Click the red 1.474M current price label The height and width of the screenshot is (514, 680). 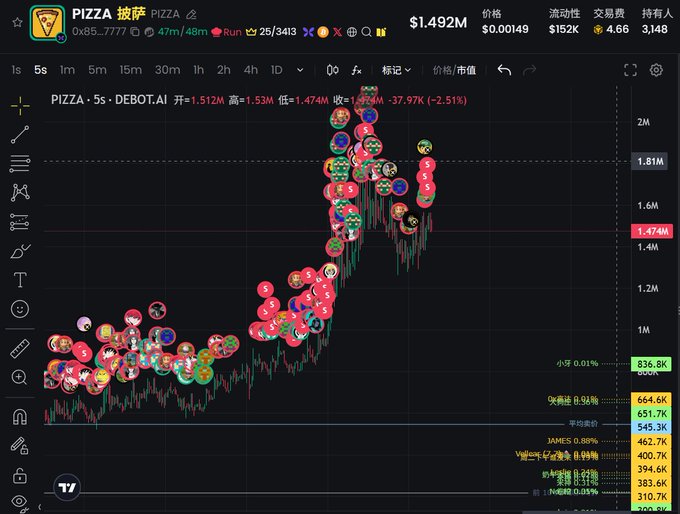652,231
